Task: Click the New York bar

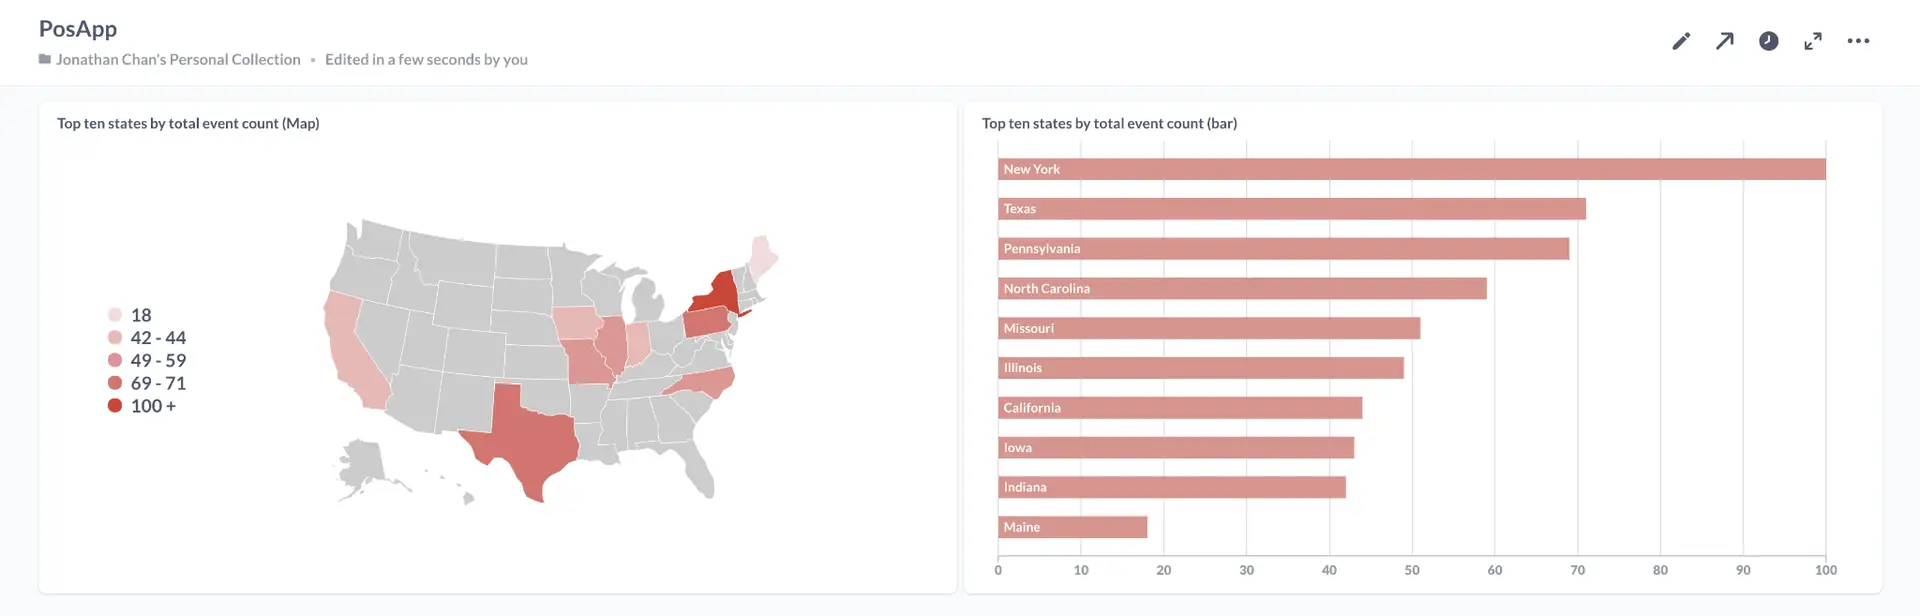Action: (x=1411, y=169)
